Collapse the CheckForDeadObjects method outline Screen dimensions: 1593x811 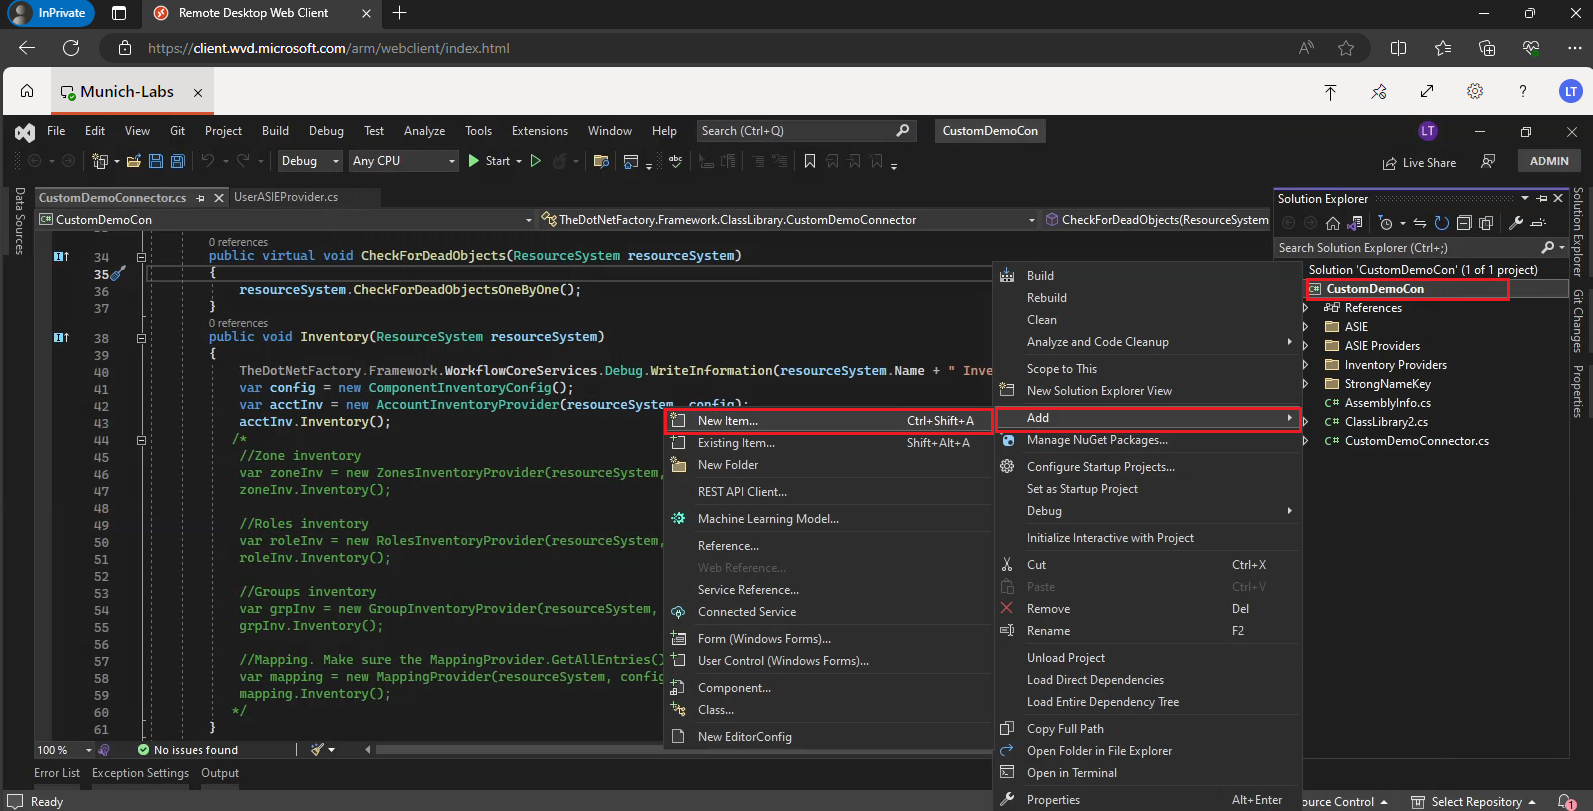coord(141,257)
